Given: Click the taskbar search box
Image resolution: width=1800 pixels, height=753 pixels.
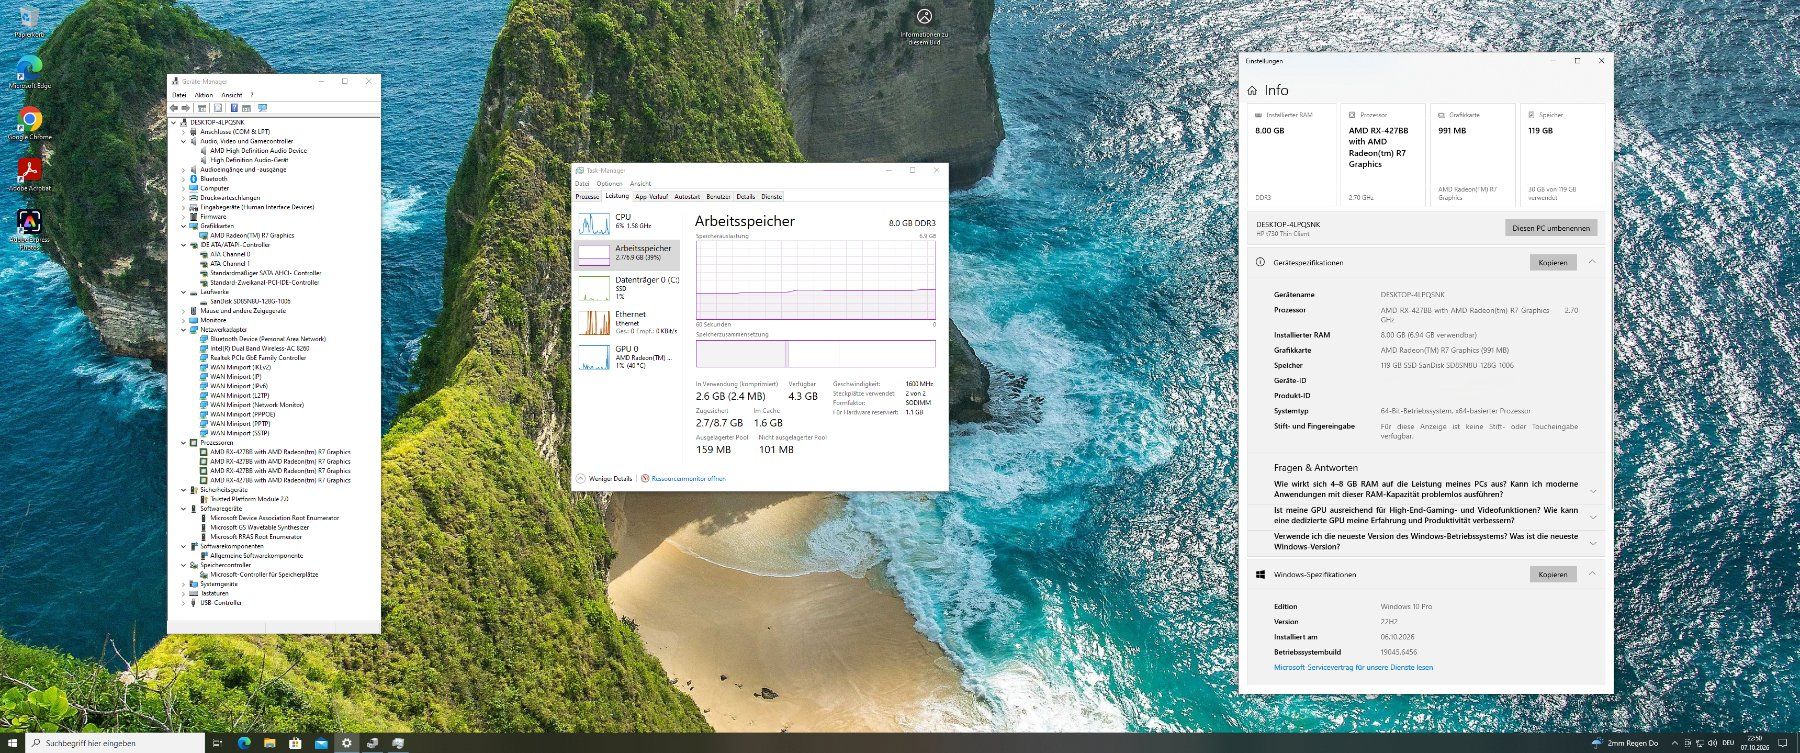Looking at the screenshot, I should [114, 743].
